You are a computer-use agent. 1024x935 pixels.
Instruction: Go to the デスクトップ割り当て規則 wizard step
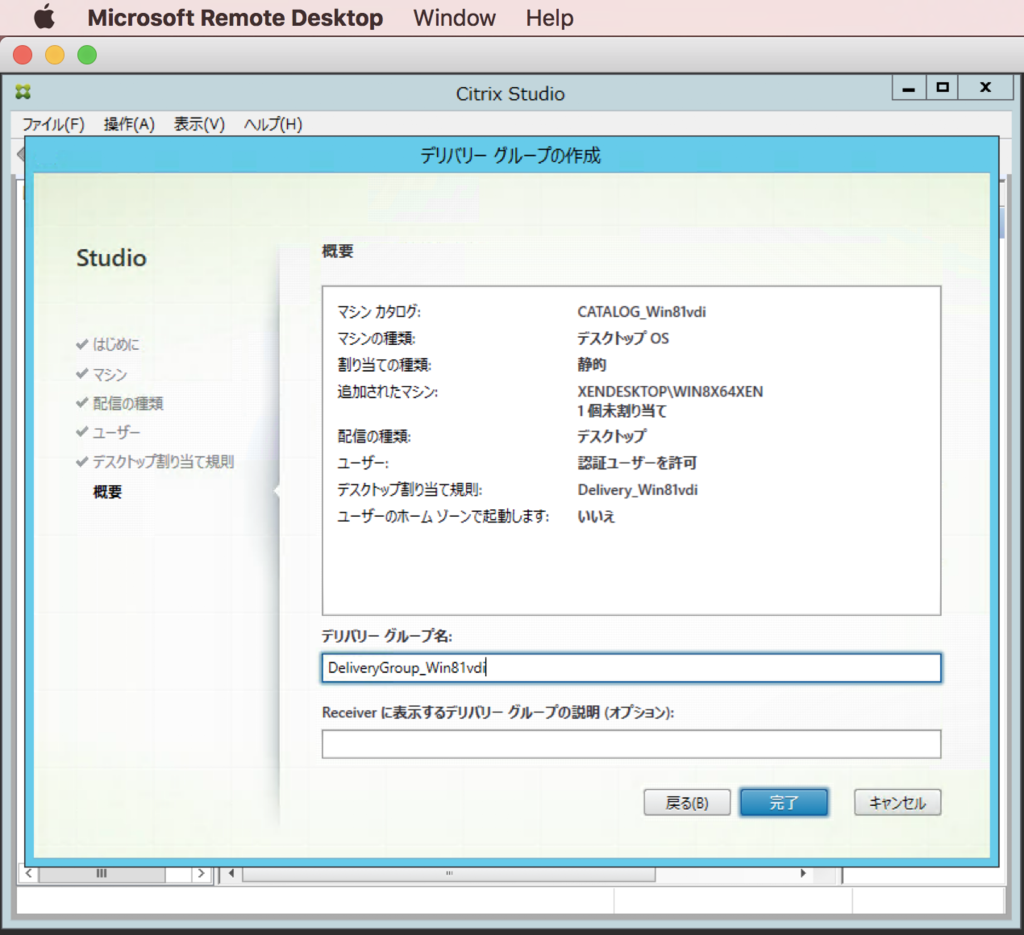coord(163,462)
